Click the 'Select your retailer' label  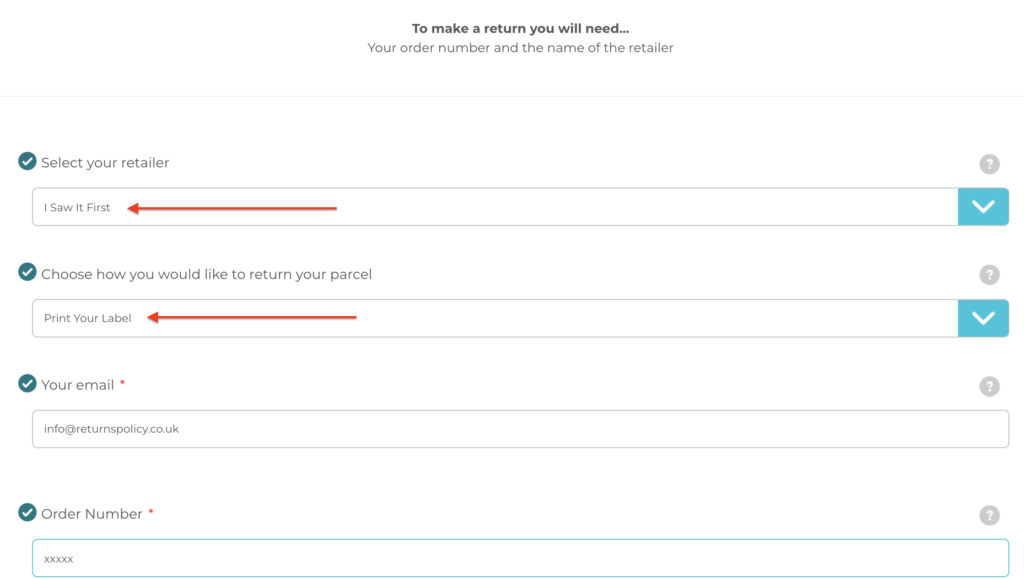pos(105,162)
